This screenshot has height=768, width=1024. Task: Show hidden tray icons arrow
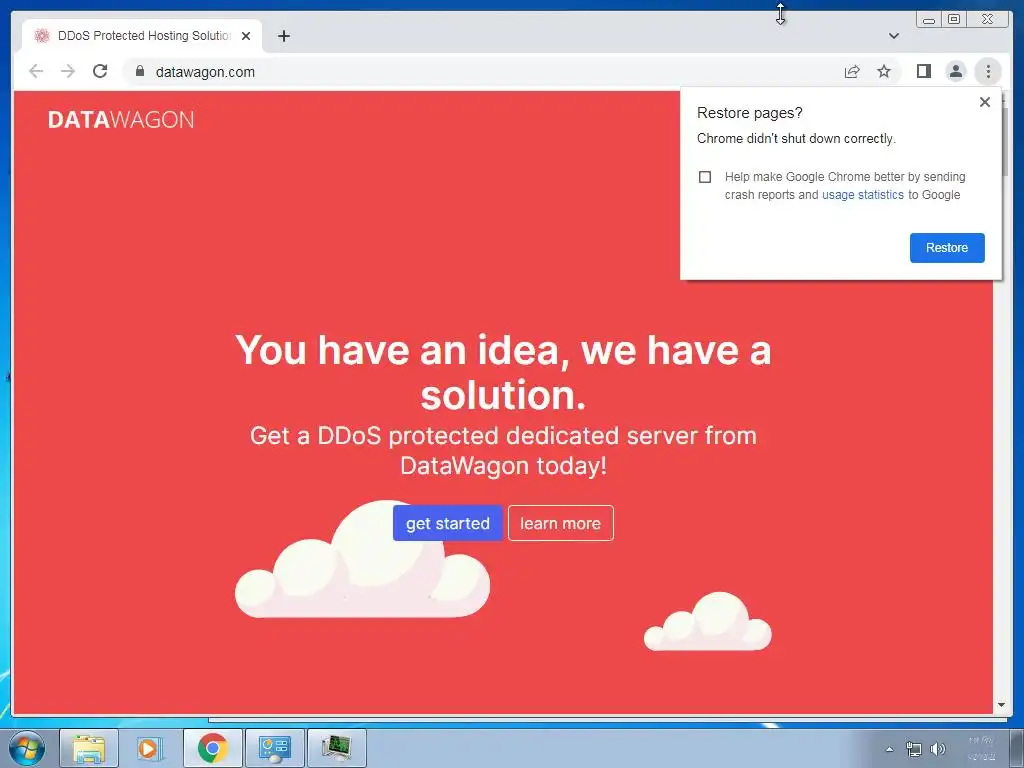tap(889, 749)
